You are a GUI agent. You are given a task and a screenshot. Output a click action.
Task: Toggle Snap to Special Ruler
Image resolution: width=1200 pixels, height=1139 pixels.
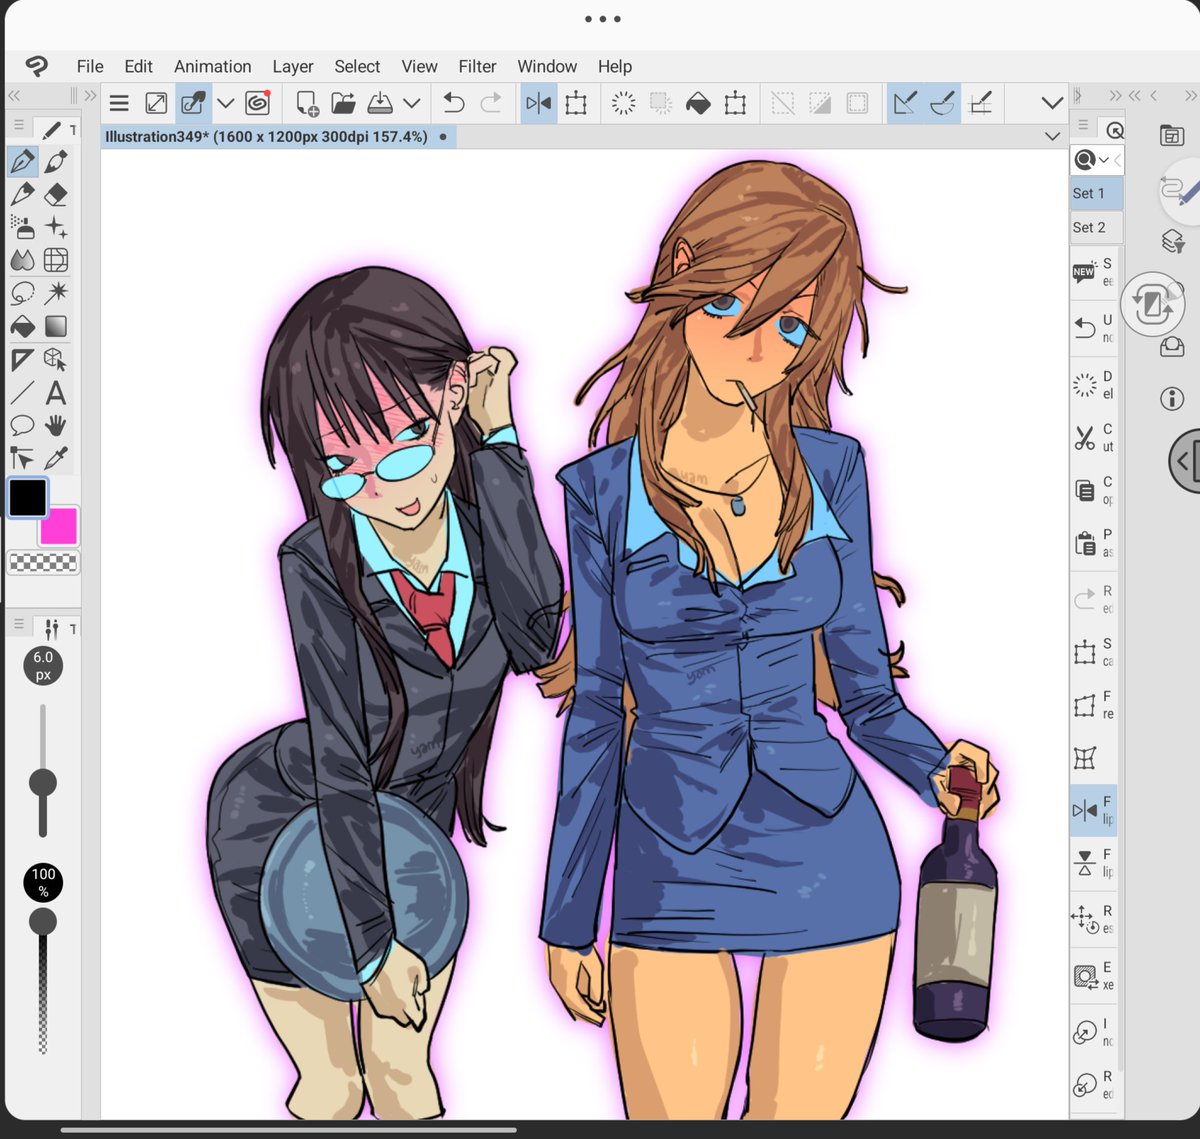tap(942, 103)
